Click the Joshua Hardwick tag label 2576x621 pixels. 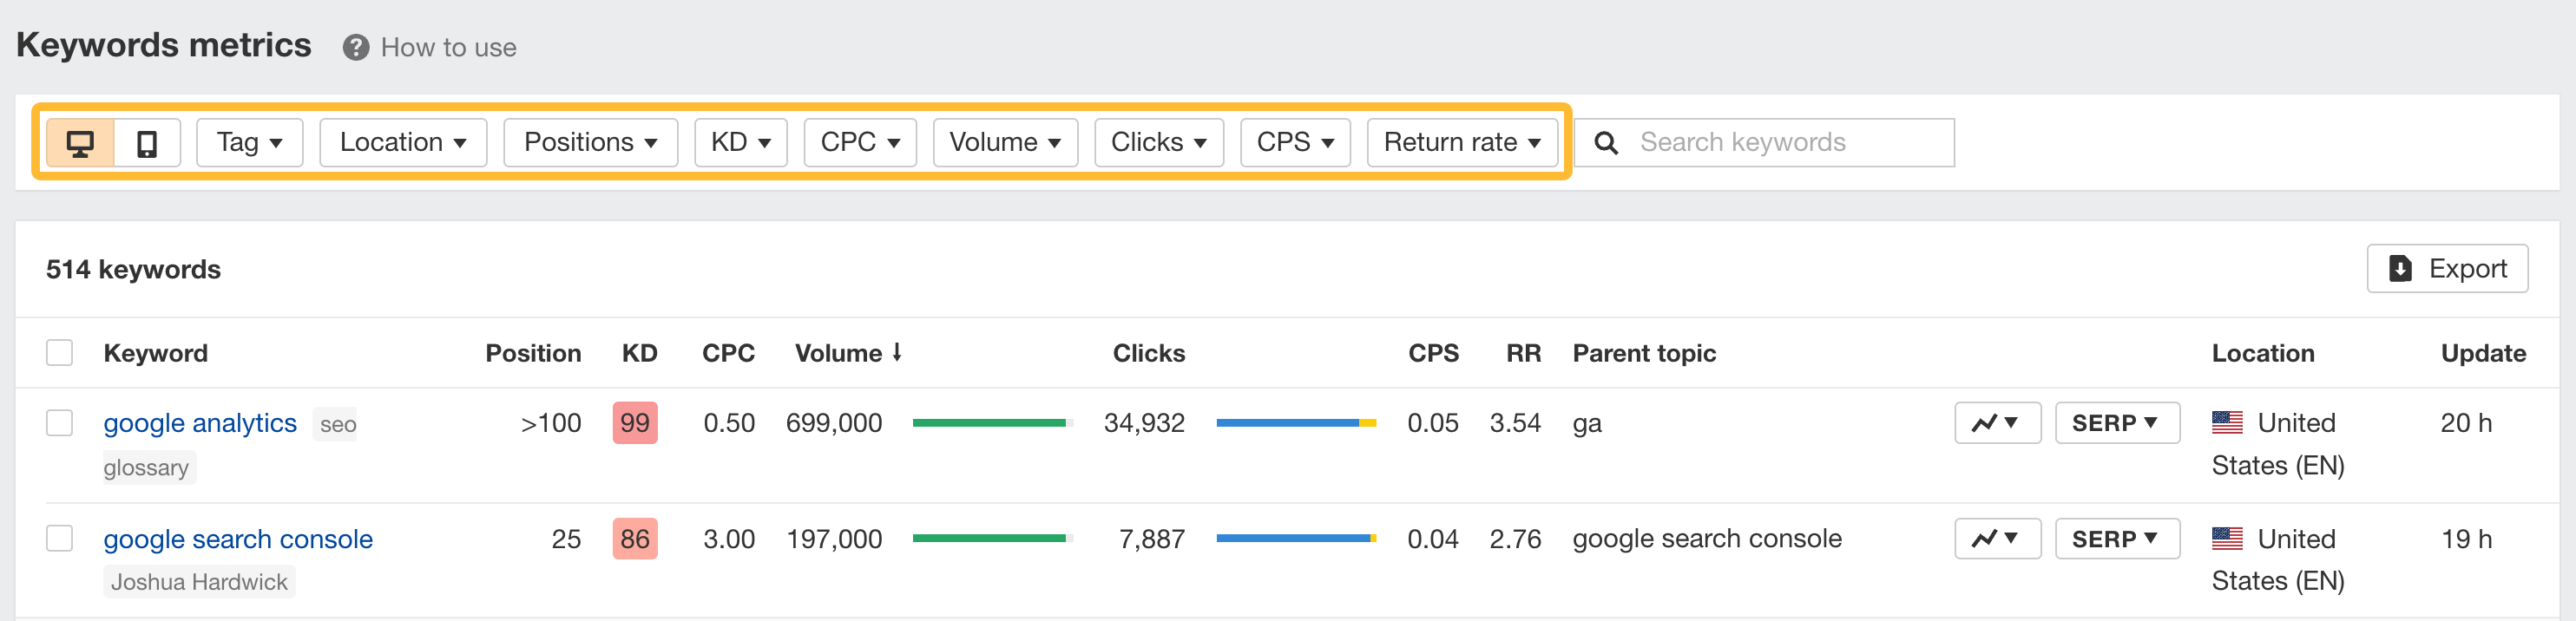pyautogui.click(x=199, y=582)
